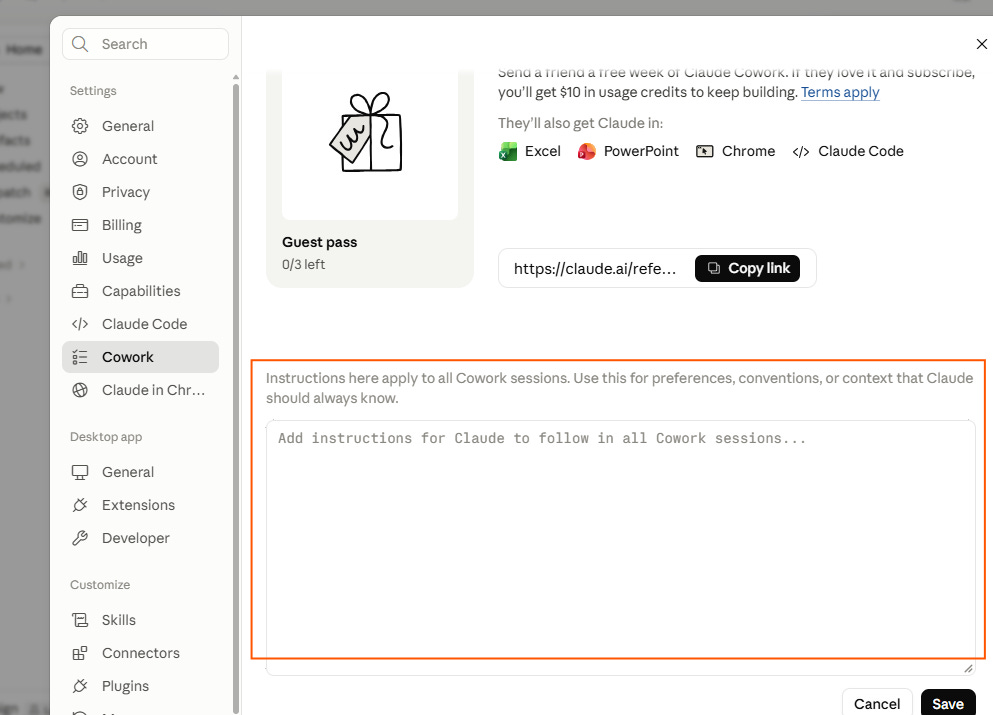Click the PowerPoint app icon
The width and height of the screenshot is (993, 715).
pyautogui.click(x=586, y=151)
